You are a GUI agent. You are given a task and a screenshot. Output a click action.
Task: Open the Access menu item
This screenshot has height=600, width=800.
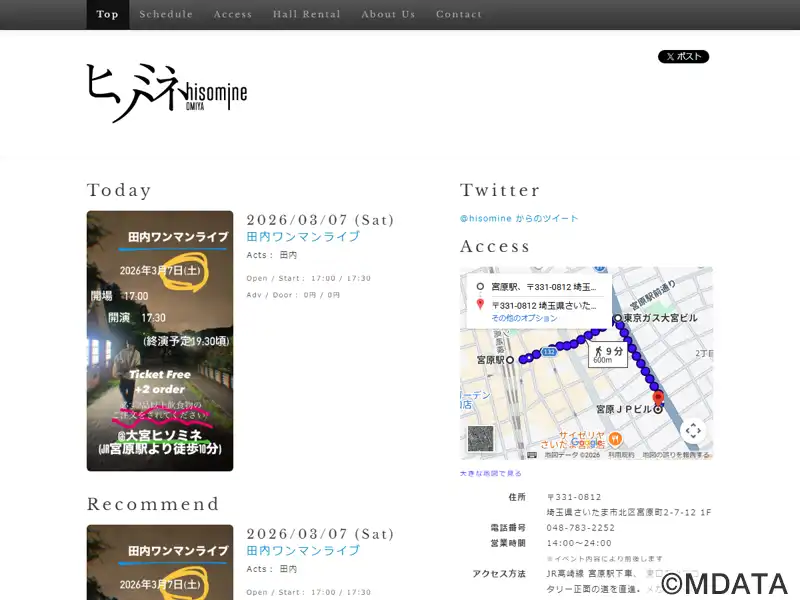pos(233,14)
